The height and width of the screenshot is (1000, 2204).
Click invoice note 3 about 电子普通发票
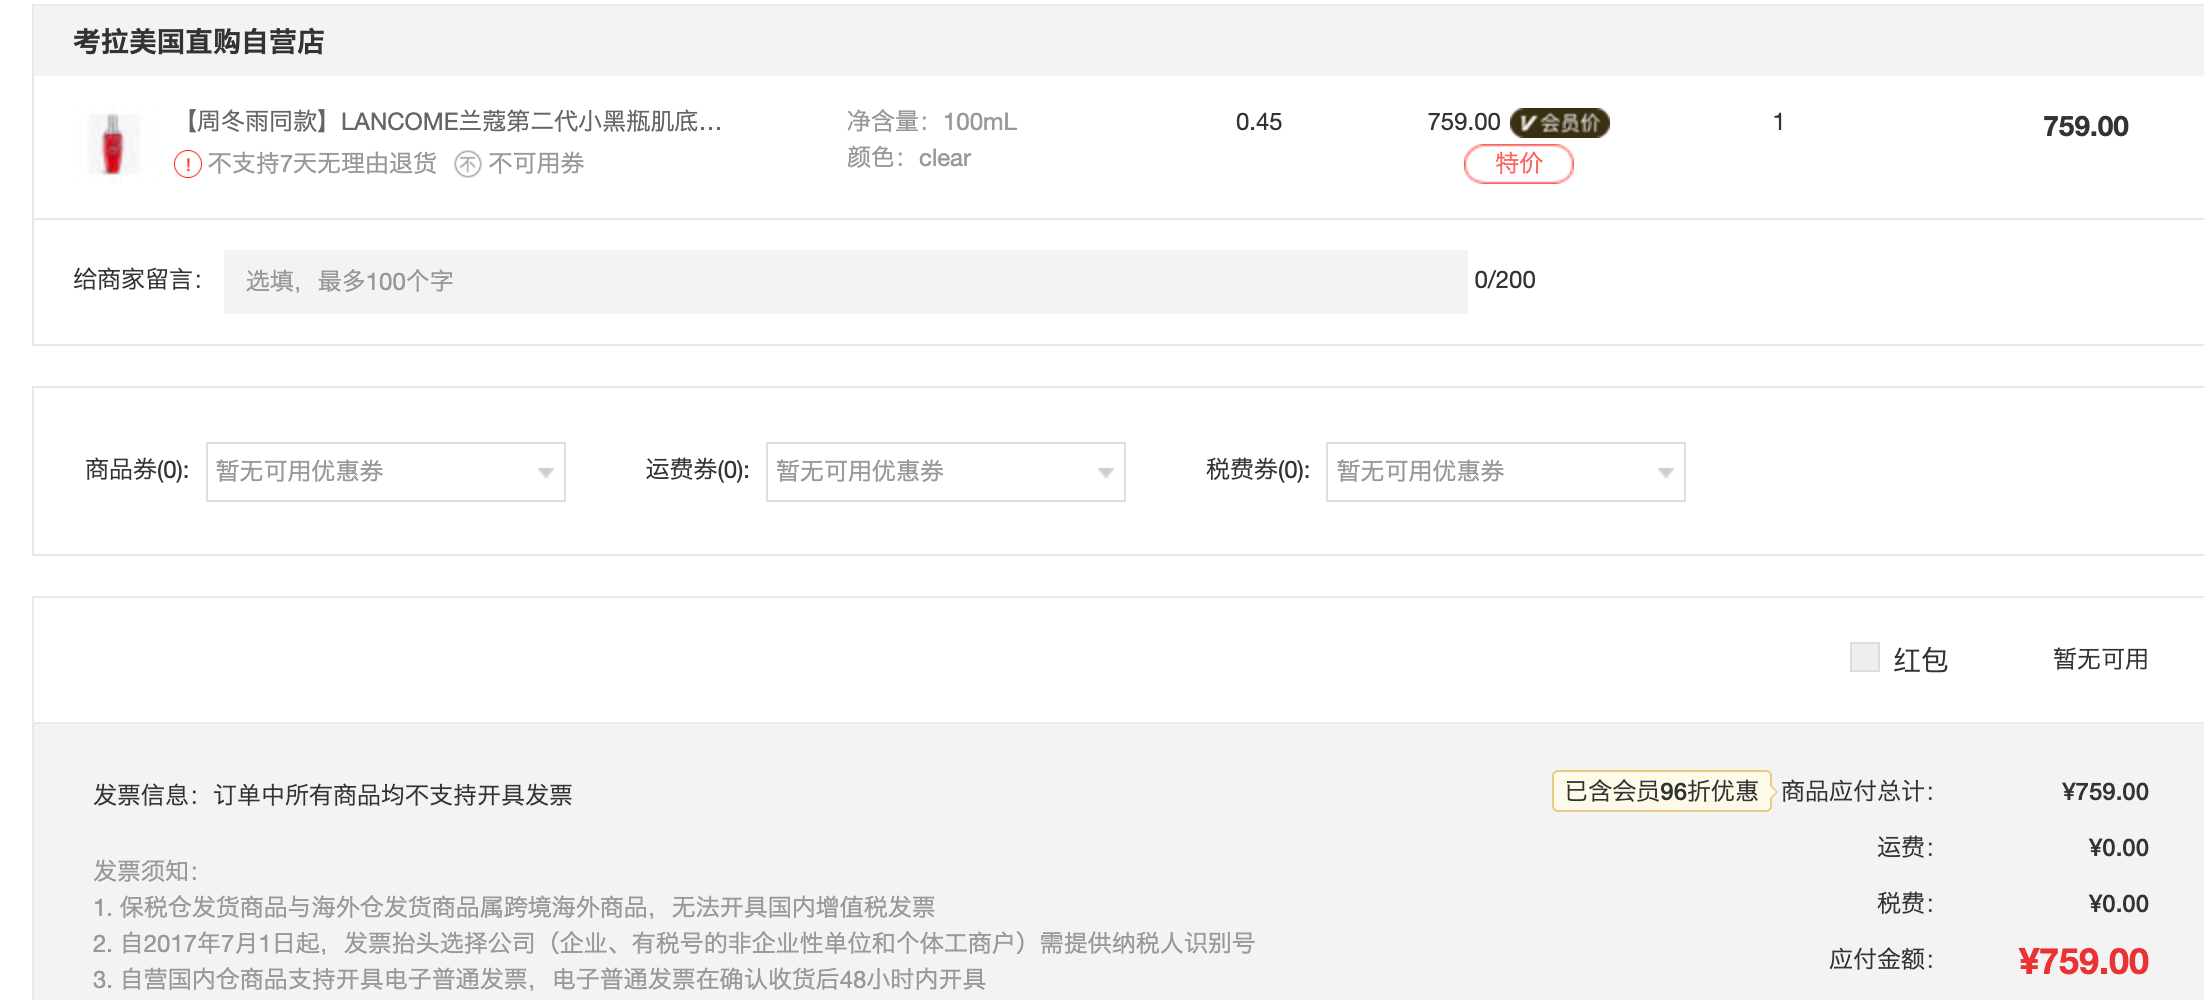pos(540,979)
